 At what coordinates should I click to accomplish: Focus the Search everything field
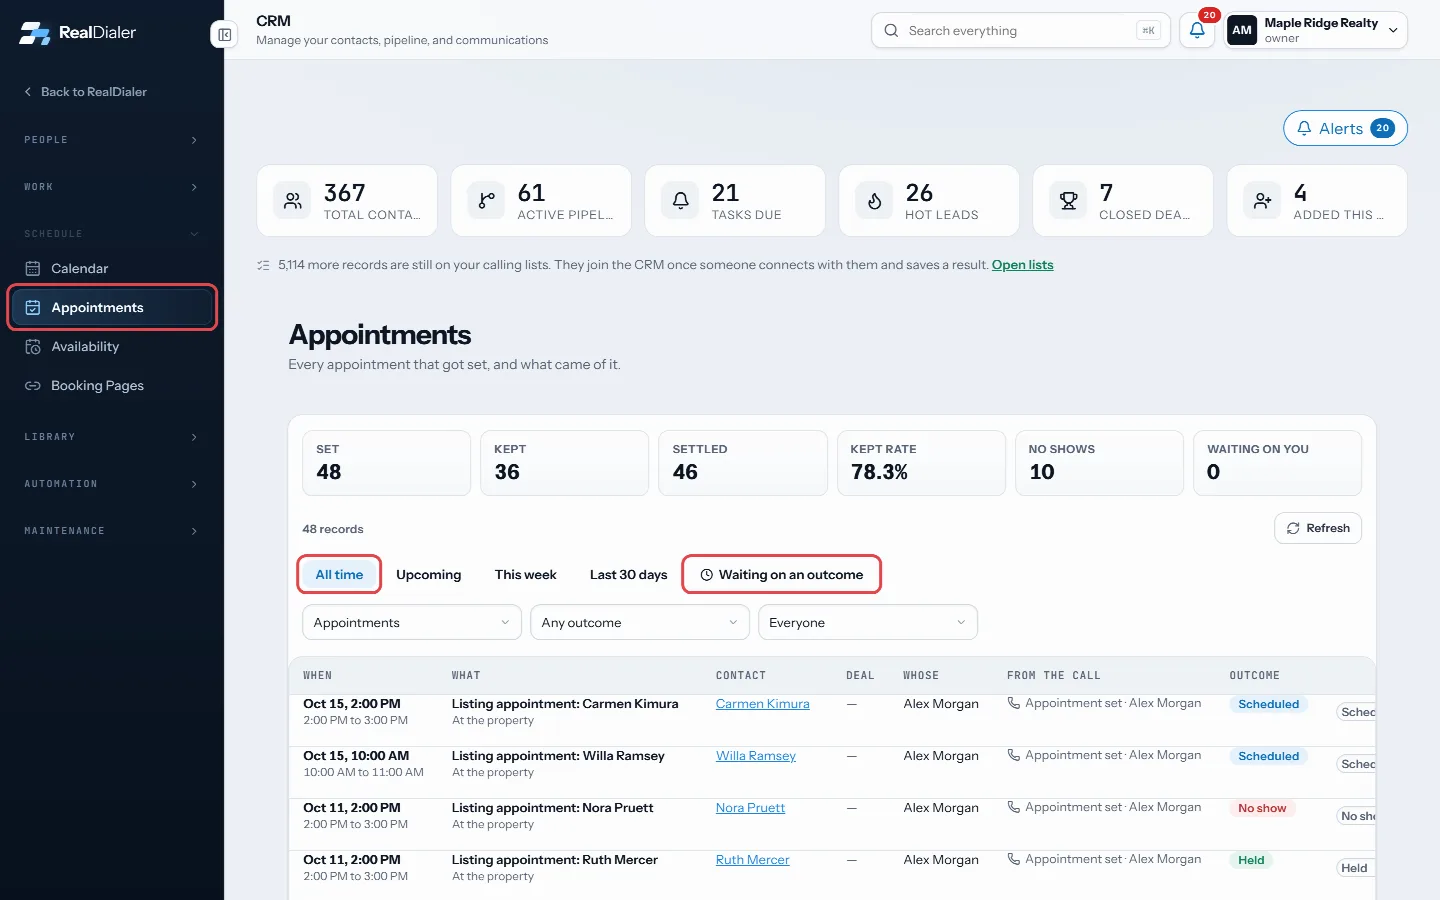[1020, 30]
